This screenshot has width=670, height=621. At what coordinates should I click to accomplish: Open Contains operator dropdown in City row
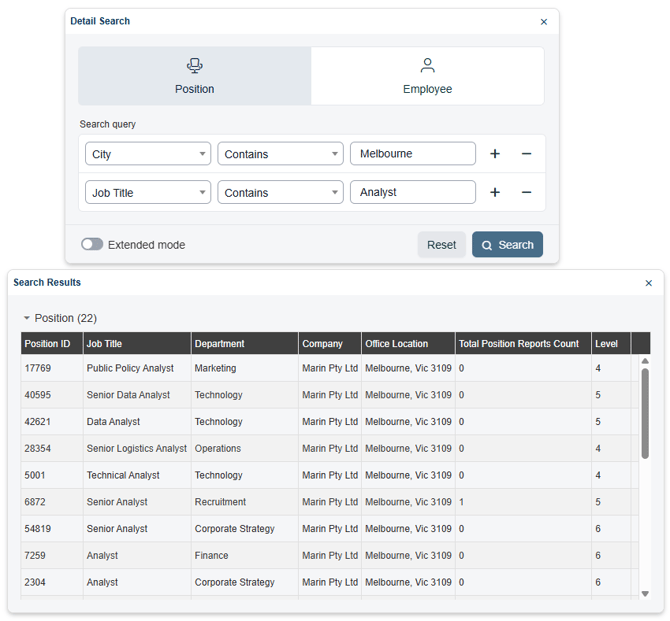click(280, 154)
